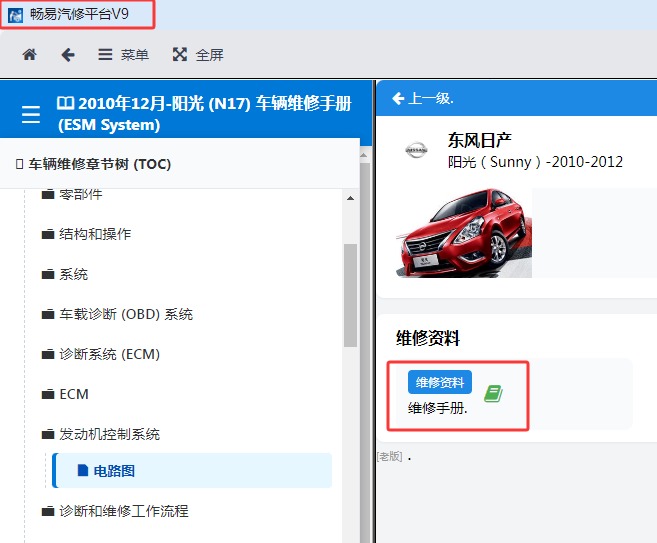Click the book icon beside manual title
This screenshot has width=657, height=543.
[x=65, y=103]
